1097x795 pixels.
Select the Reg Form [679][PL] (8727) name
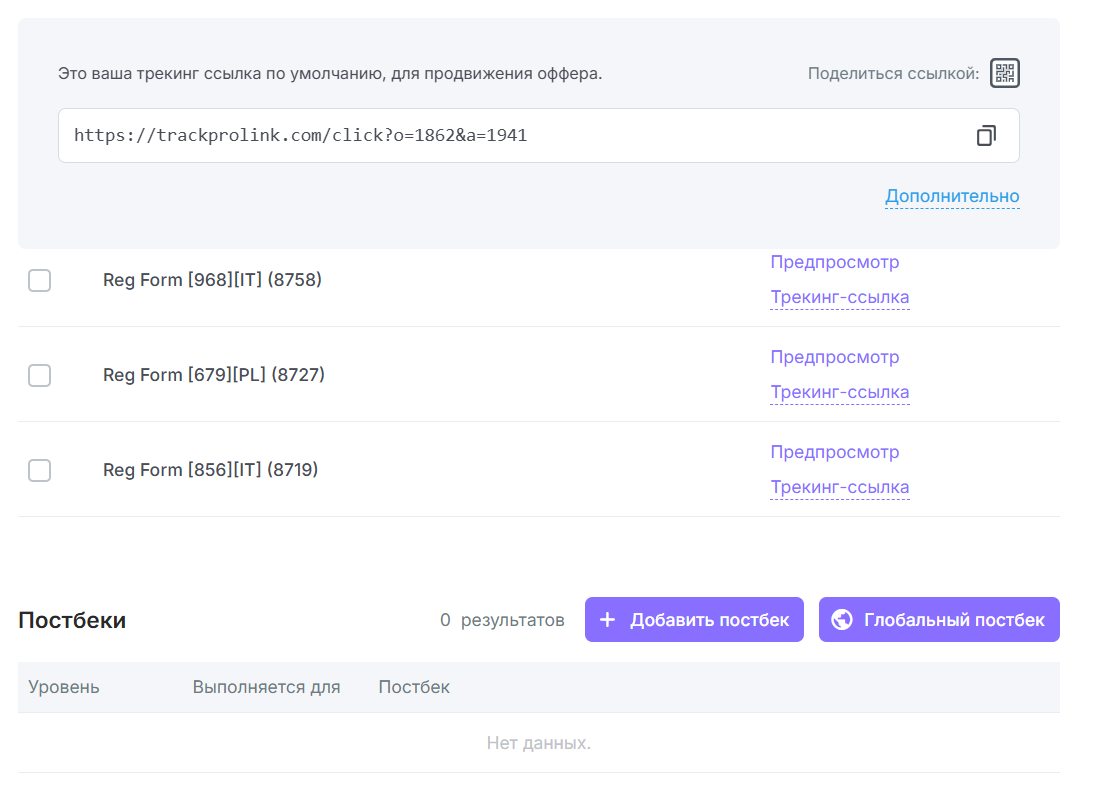coord(213,375)
